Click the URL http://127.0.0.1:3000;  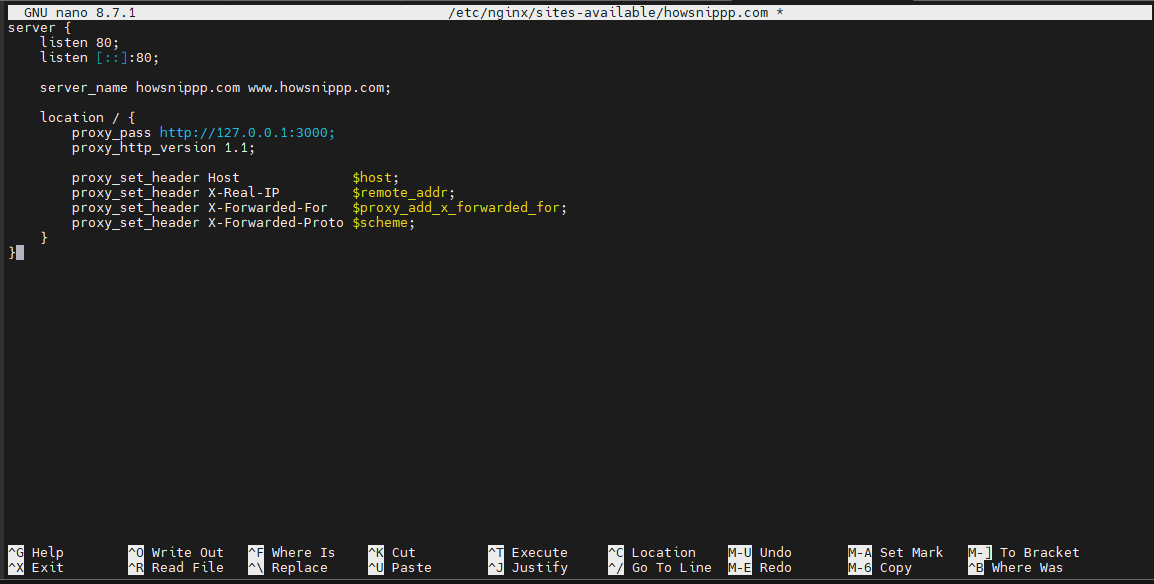247,132
